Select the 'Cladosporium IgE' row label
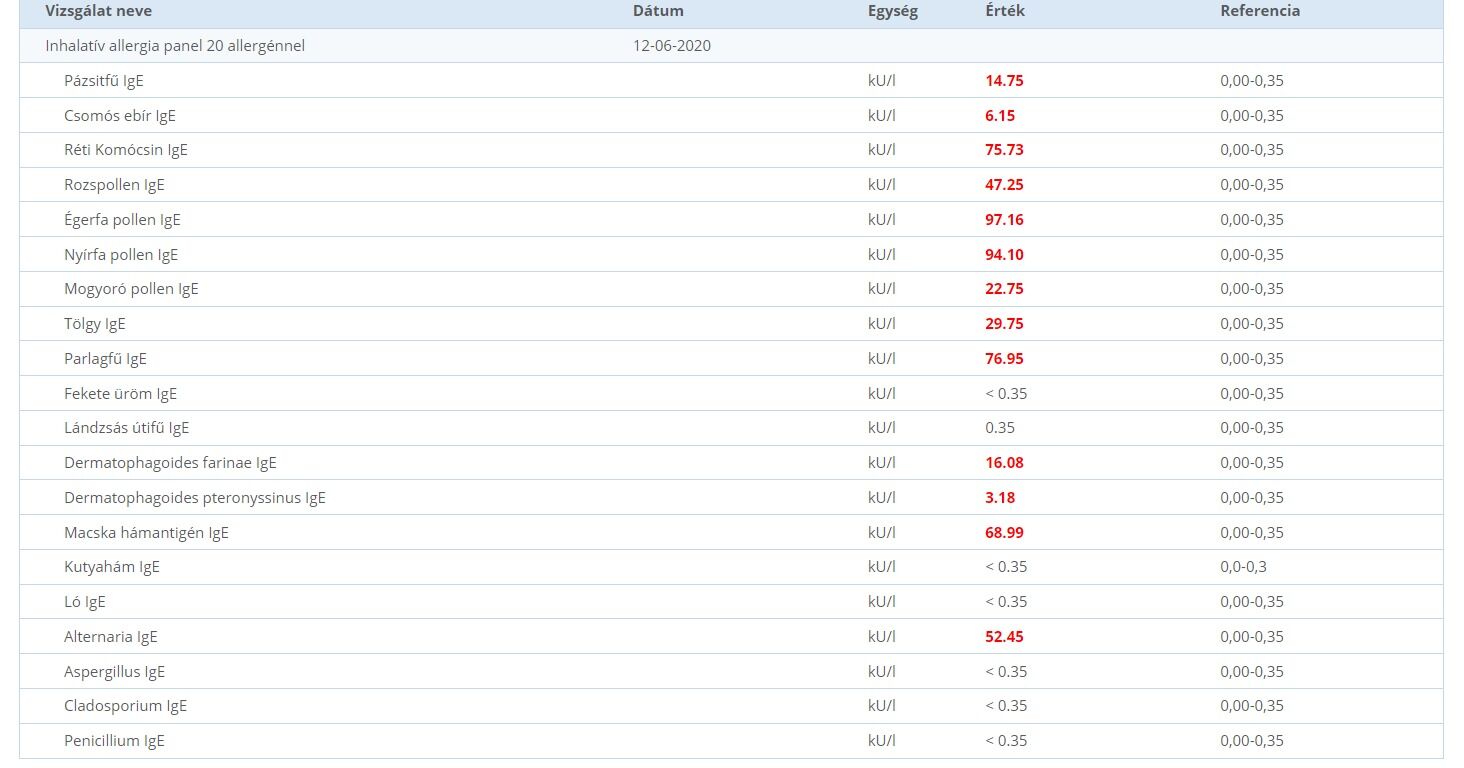 coord(126,706)
